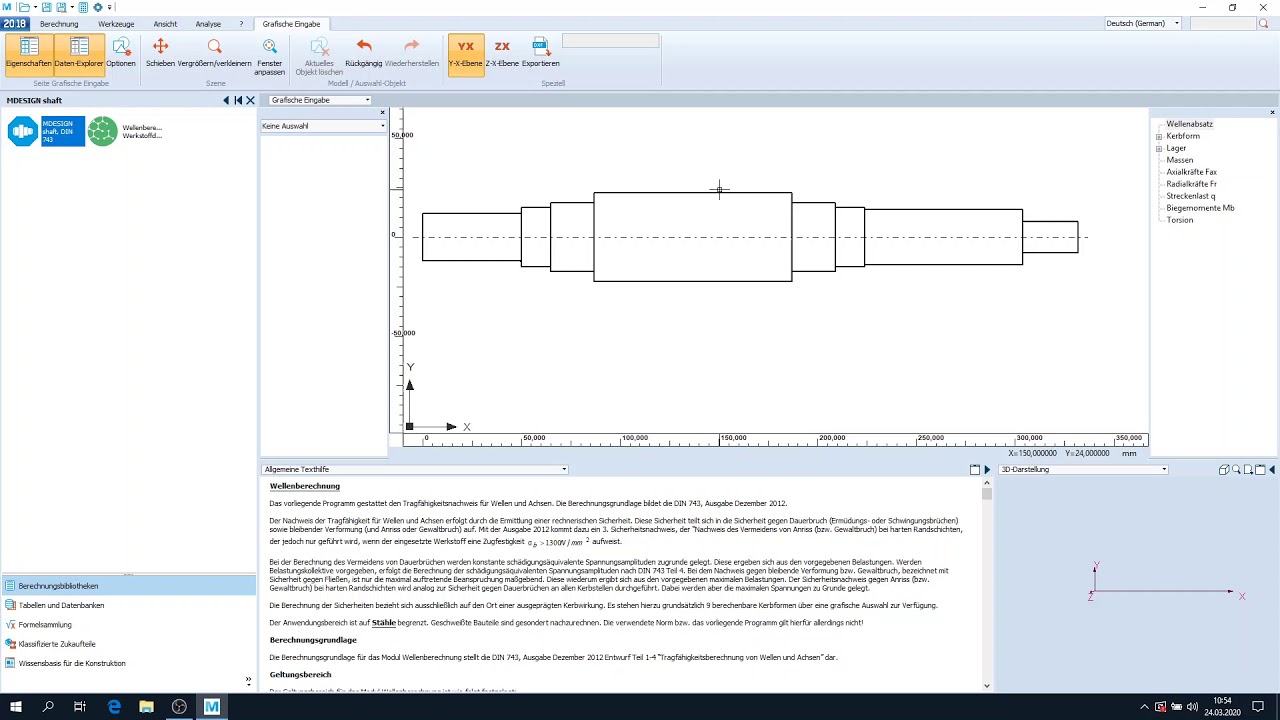Select Massen in the element tree

coord(1179,160)
